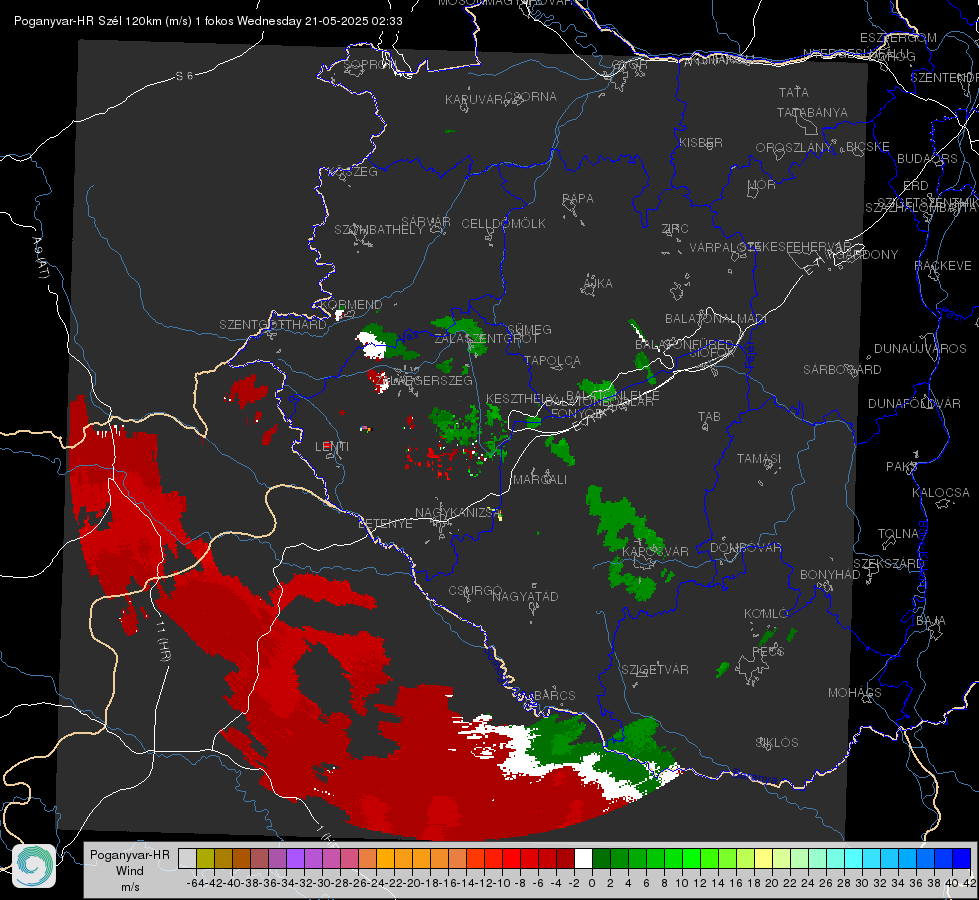Click the KISBÉR town label
This screenshot has width=979, height=900.
click(x=701, y=142)
